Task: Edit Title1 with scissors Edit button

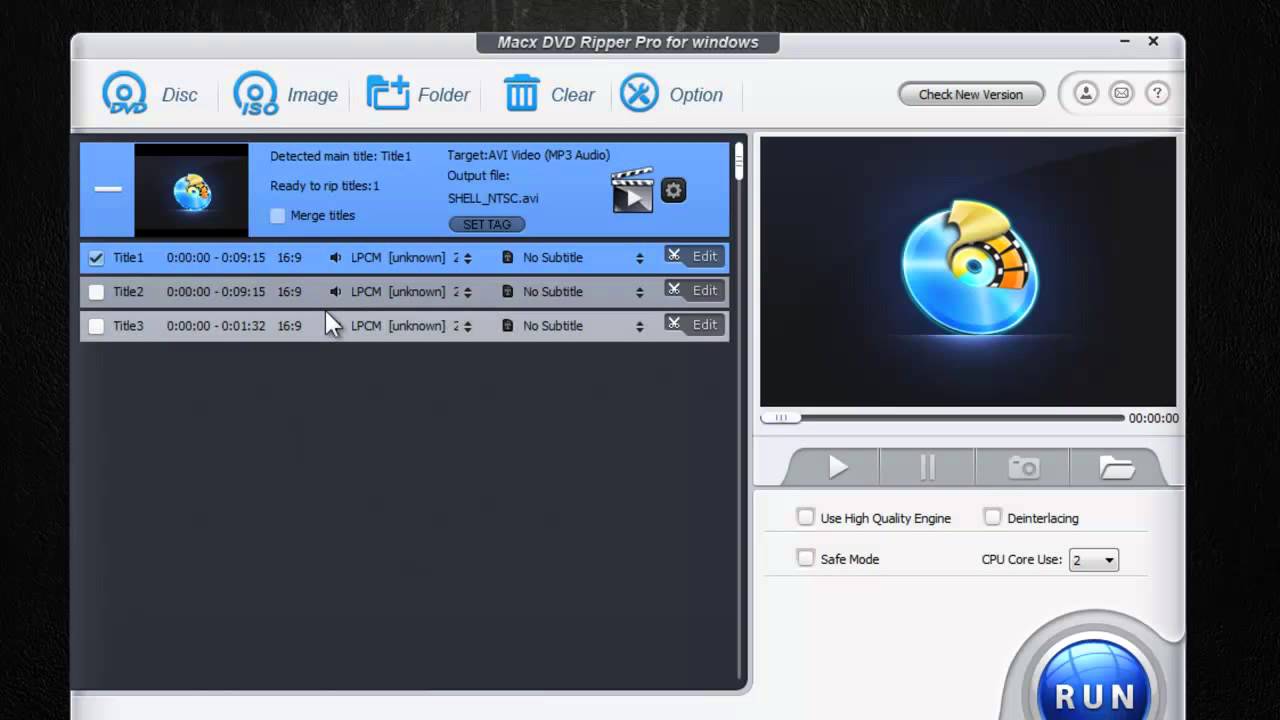Action: click(x=694, y=256)
